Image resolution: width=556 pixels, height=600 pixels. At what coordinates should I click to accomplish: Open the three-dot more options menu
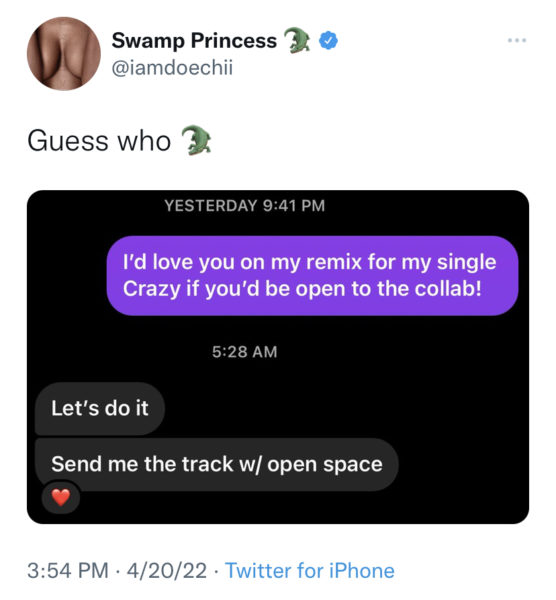coord(517,40)
